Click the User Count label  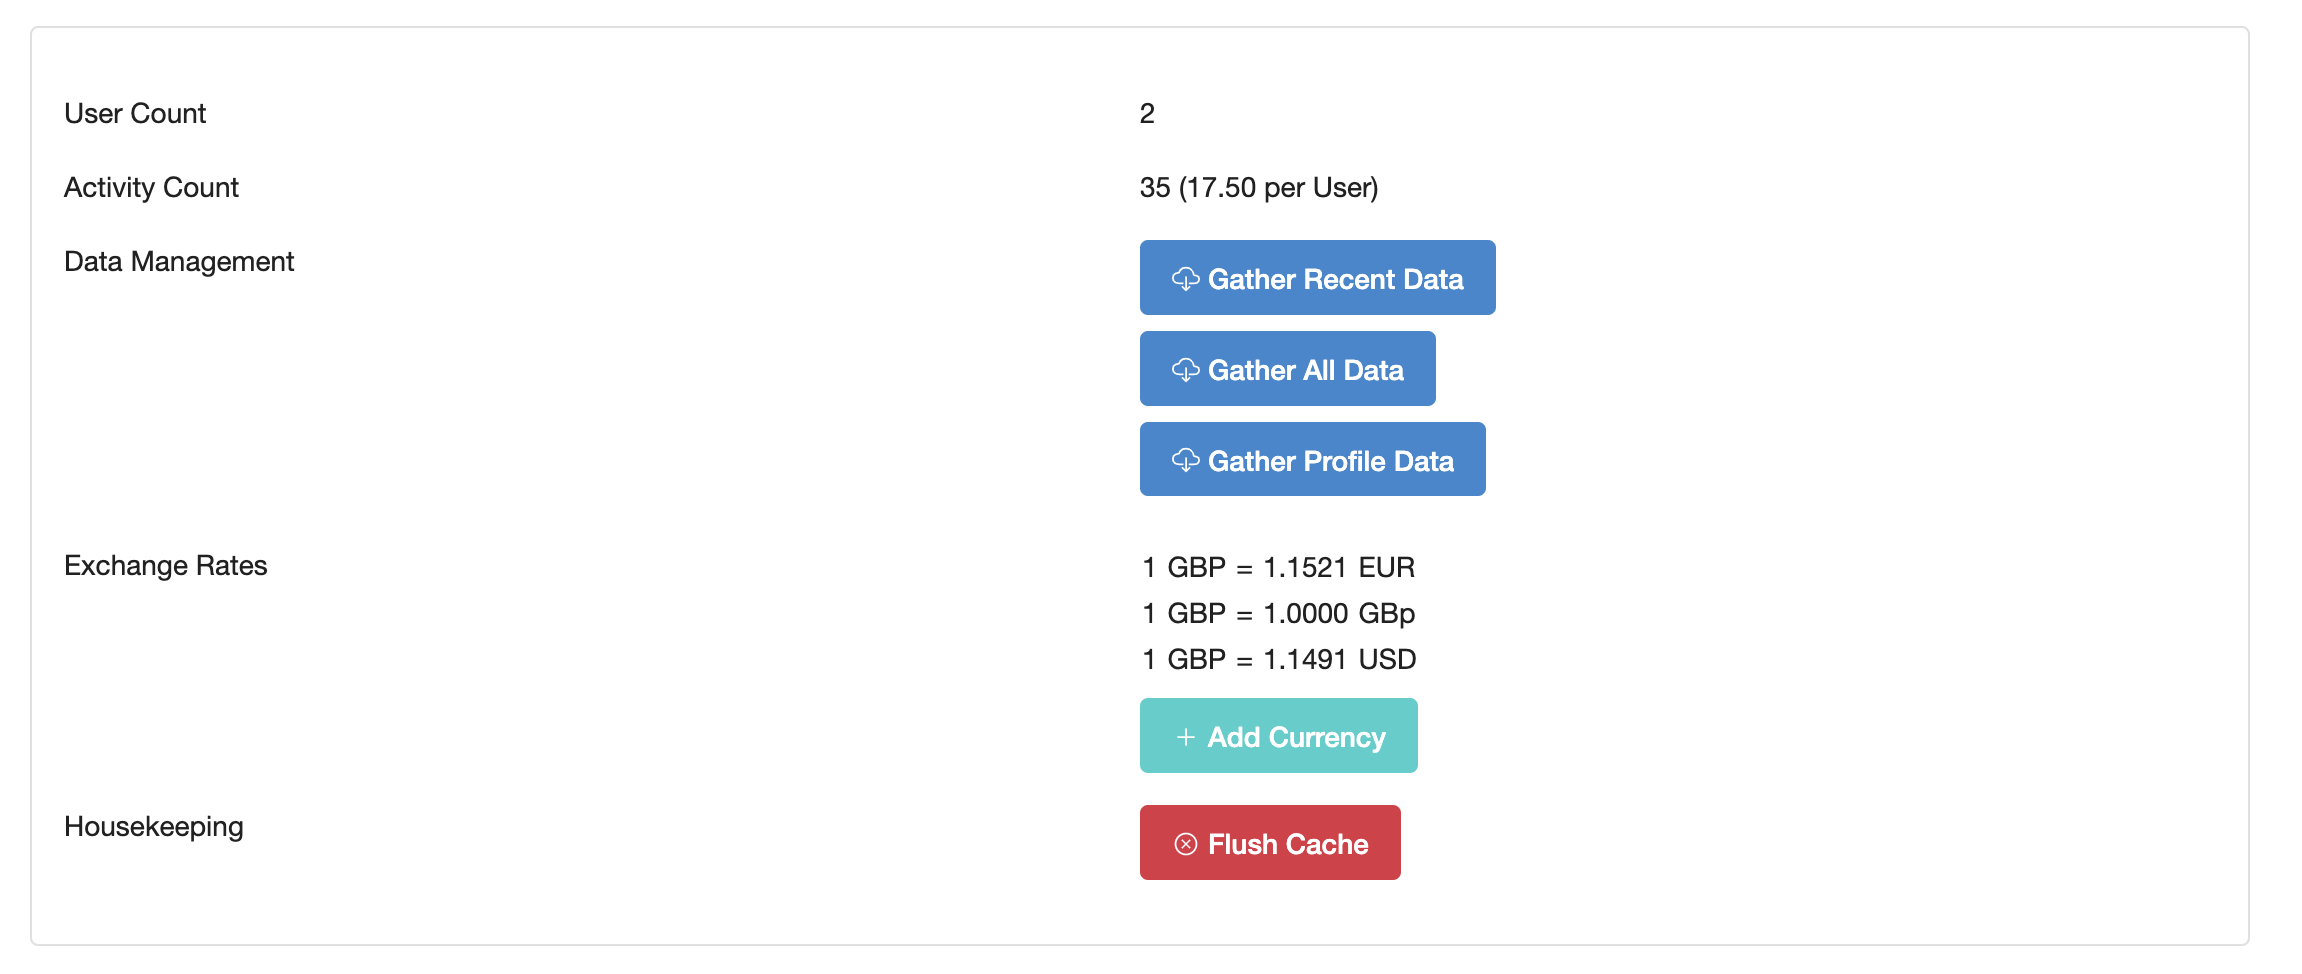[x=134, y=113]
